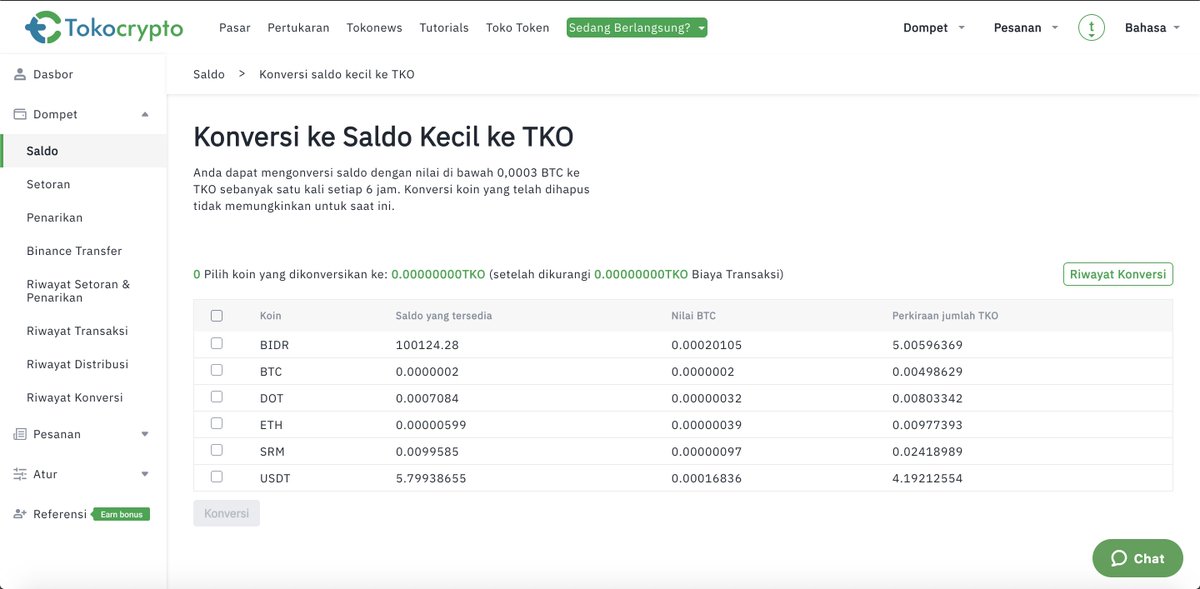The image size is (1200, 589).
Task: Open the Pasar menu
Action: (x=234, y=28)
